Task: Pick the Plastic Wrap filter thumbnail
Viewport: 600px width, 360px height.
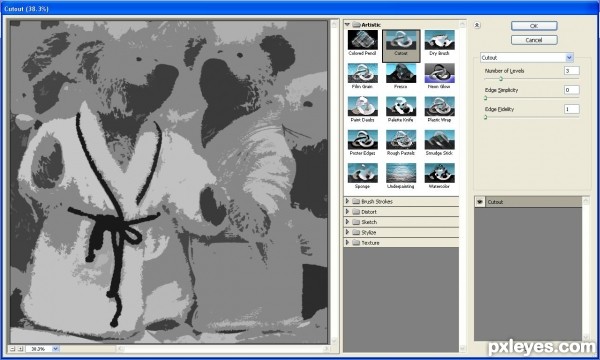Action: pyautogui.click(x=440, y=106)
